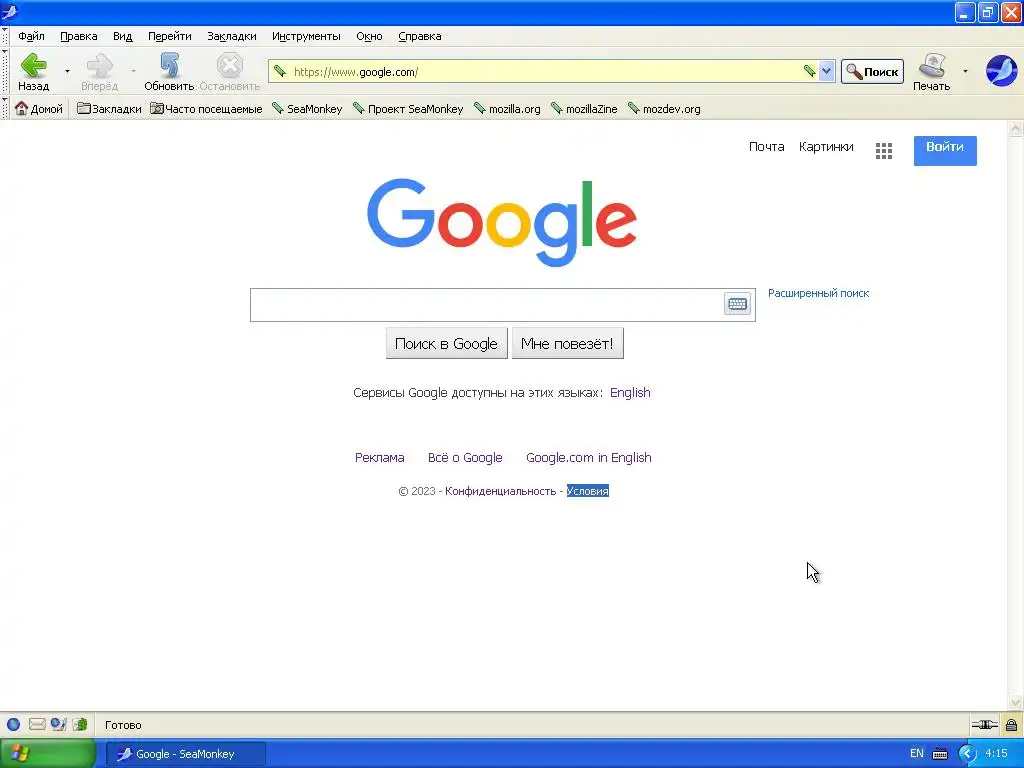
Task: Click the vertical scrollbar up arrow
Action: pyautogui.click(x=1016, y=129)
